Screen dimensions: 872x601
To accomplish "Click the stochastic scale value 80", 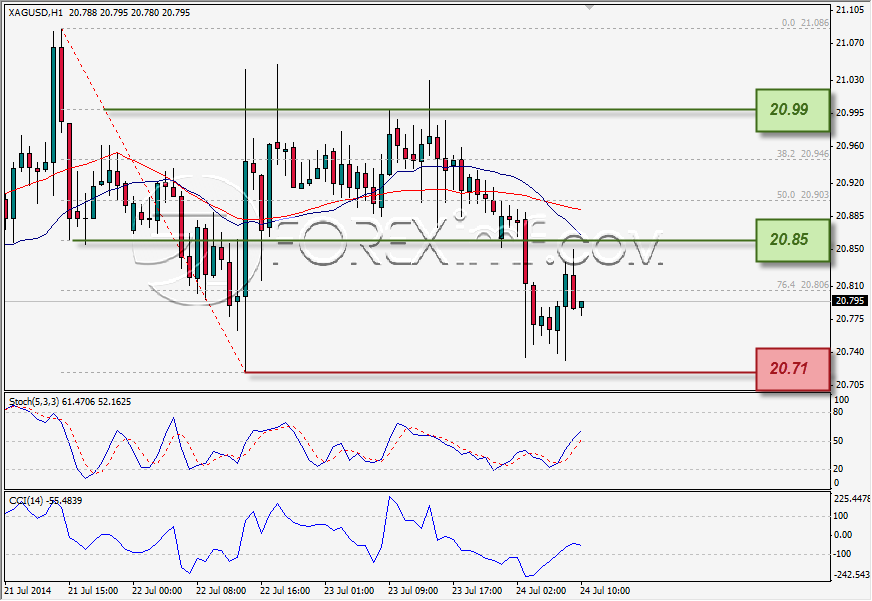I will click(839, 412).
